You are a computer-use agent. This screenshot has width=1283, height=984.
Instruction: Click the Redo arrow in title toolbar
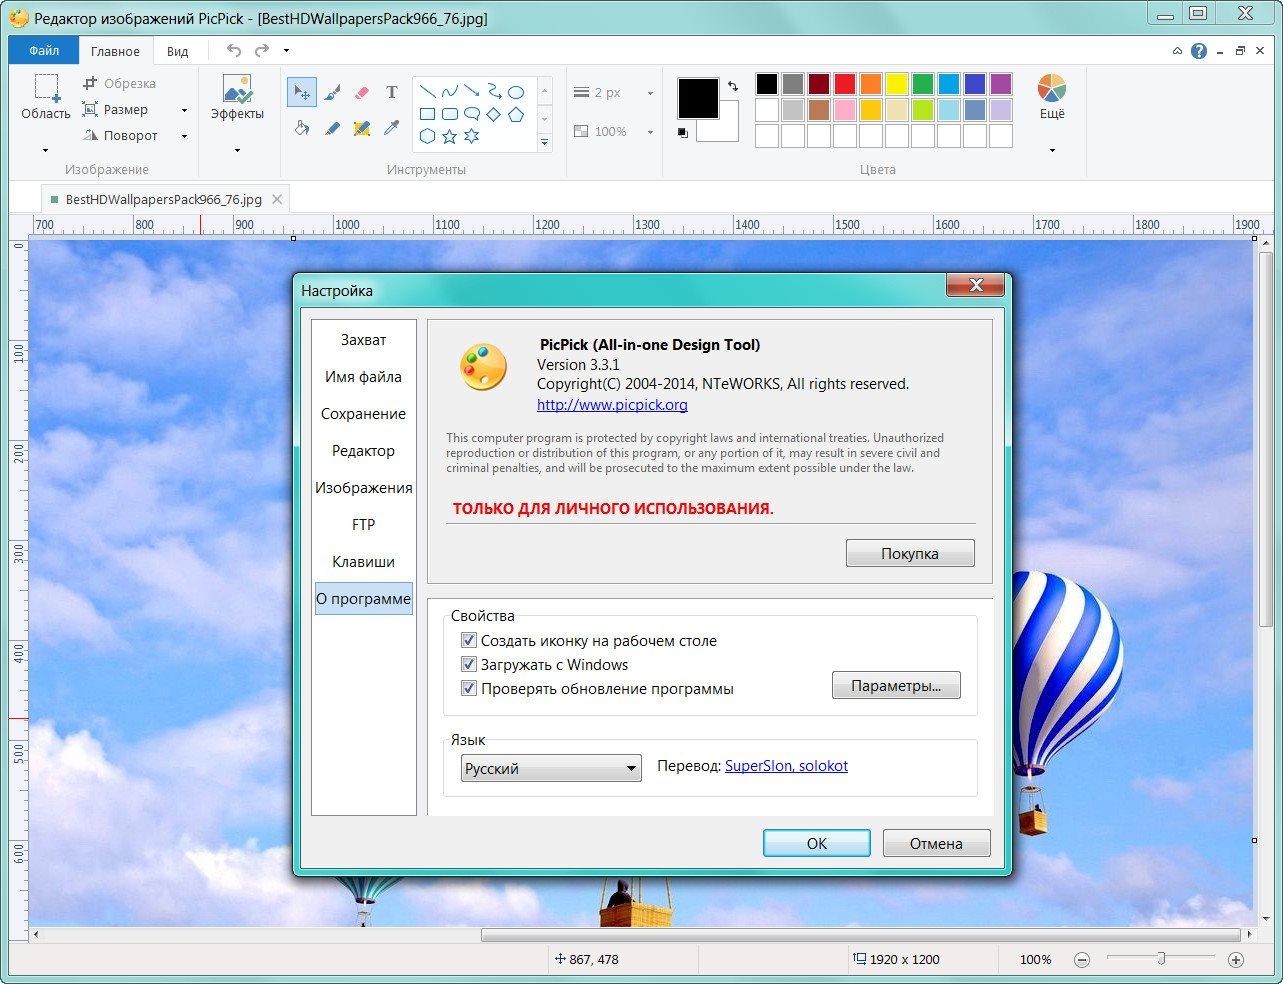[261, 50]
